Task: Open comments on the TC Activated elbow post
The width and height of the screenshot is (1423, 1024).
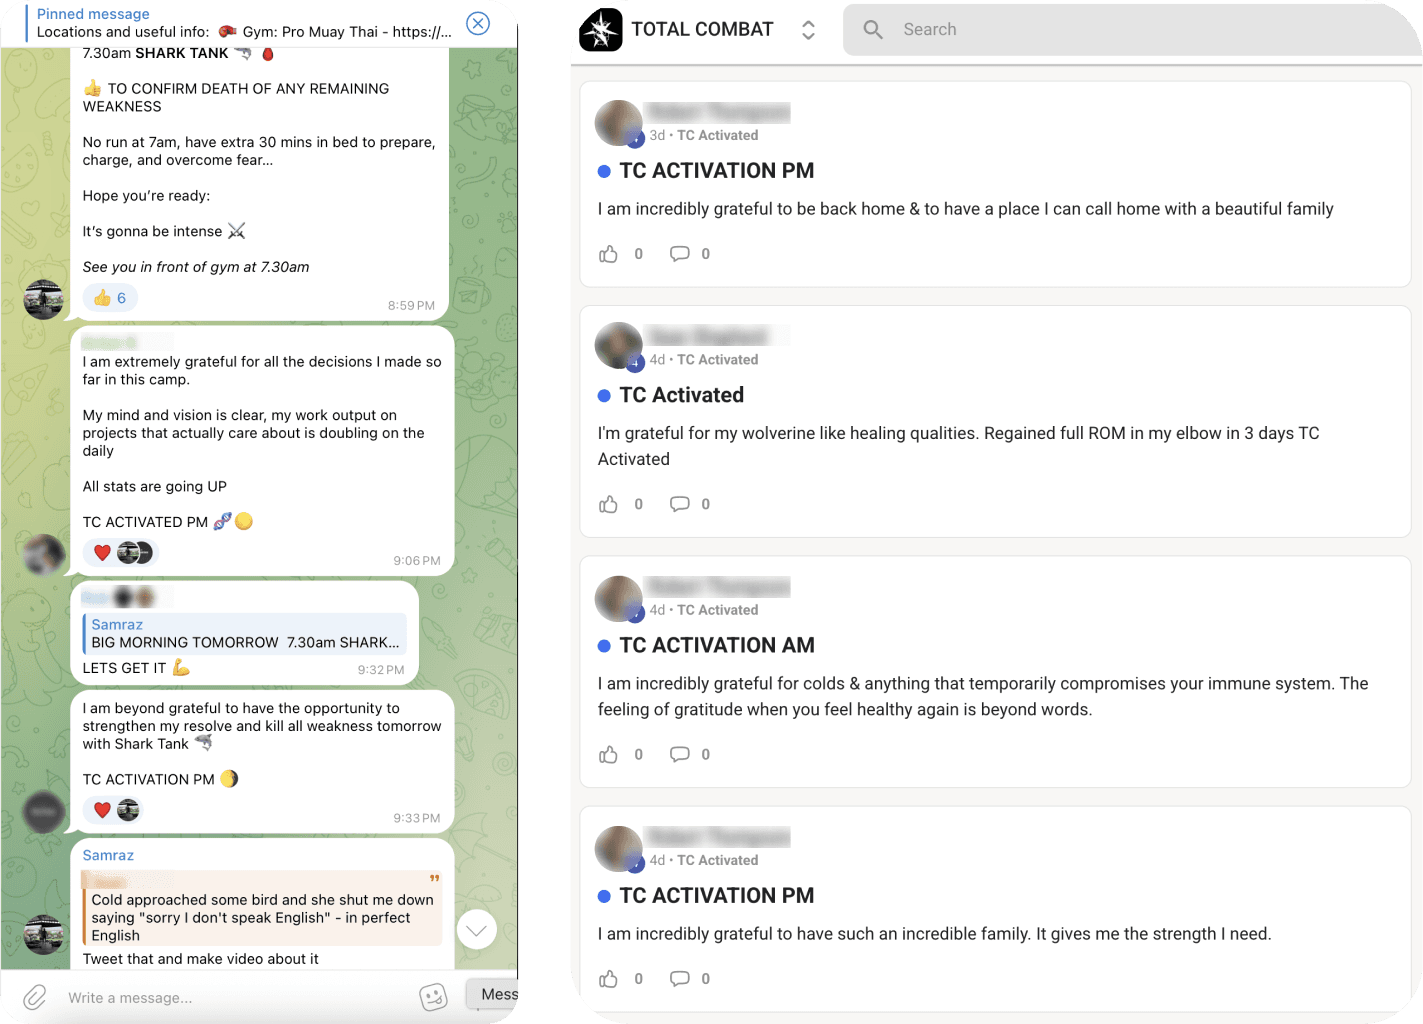Action: tap(680, 504)
